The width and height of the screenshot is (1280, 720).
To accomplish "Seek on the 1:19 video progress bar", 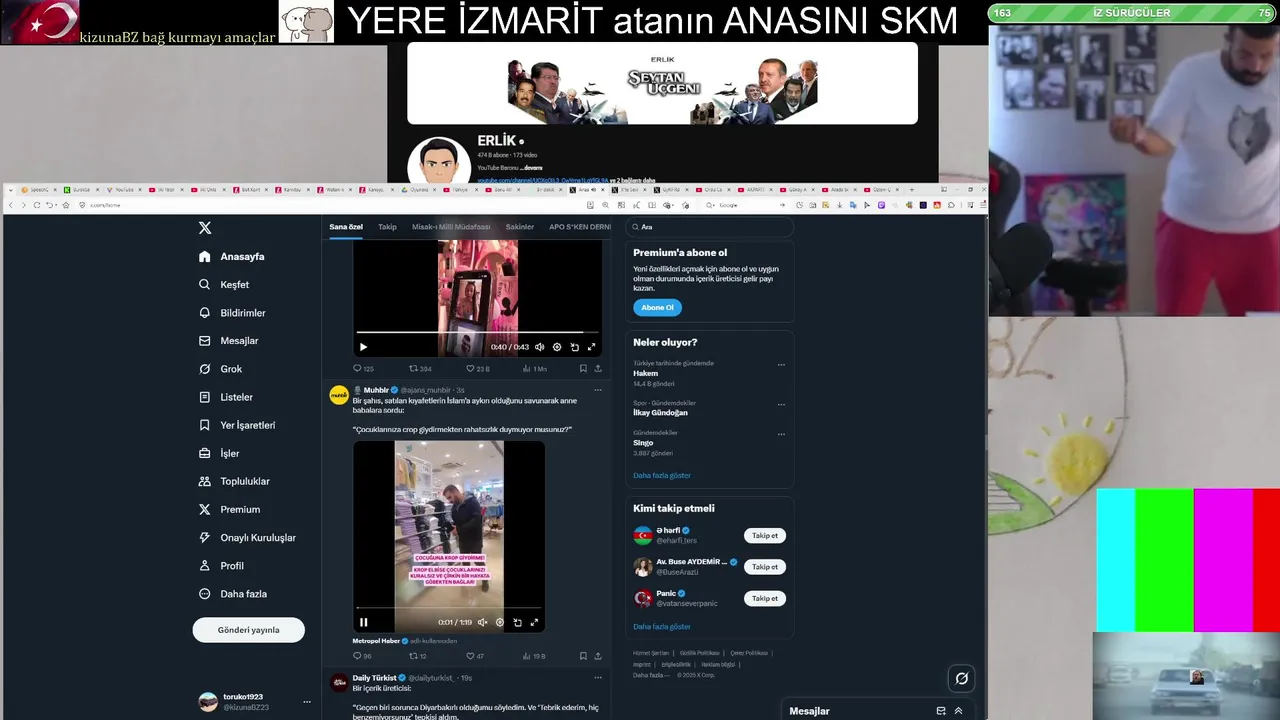I will coord(449,607).
